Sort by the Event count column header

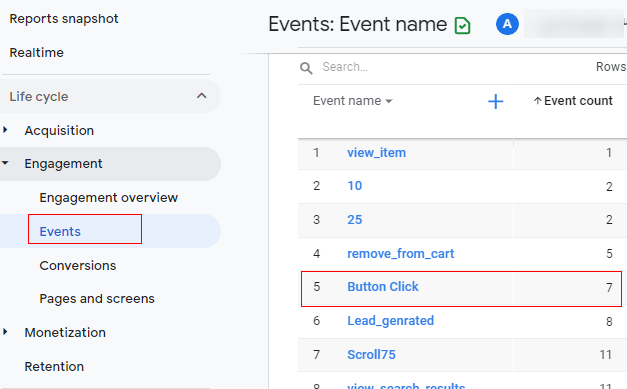point(573,101)
